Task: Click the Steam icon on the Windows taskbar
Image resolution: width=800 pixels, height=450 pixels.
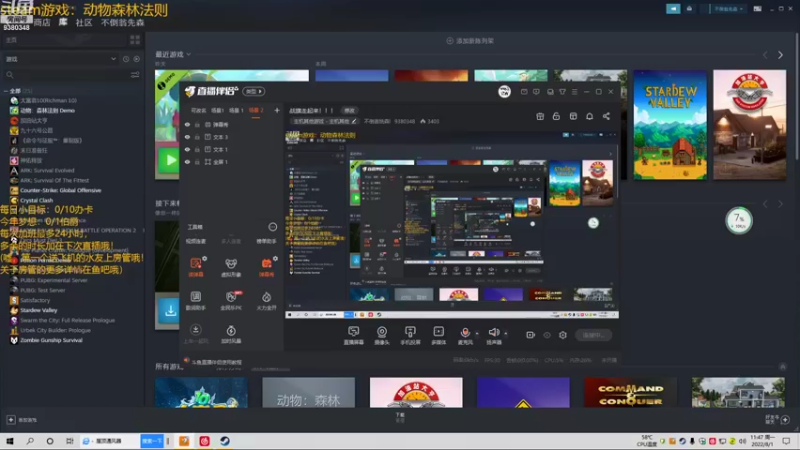Action: [x=224, y=441]
